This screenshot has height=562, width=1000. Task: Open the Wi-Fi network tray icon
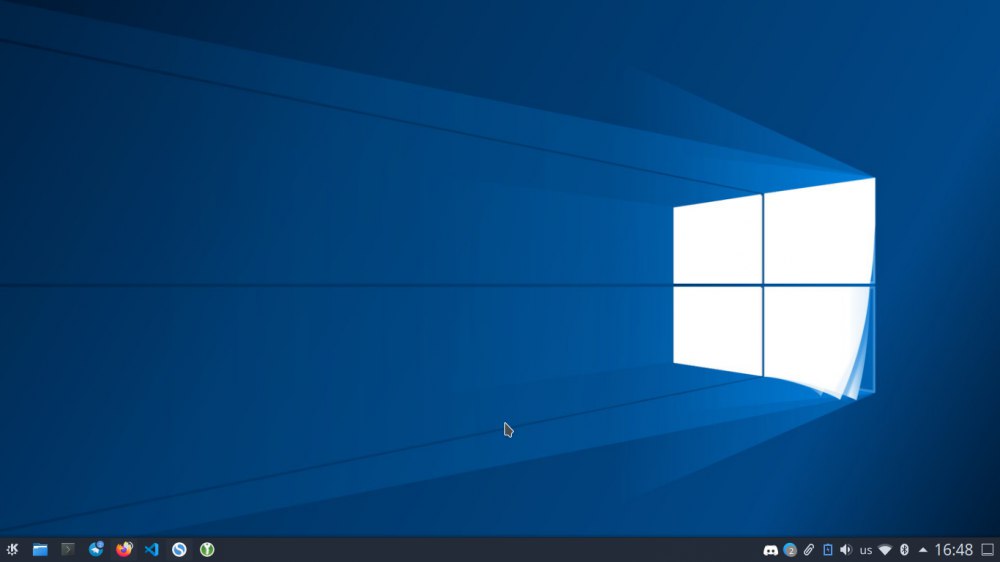tap(885, 550)
